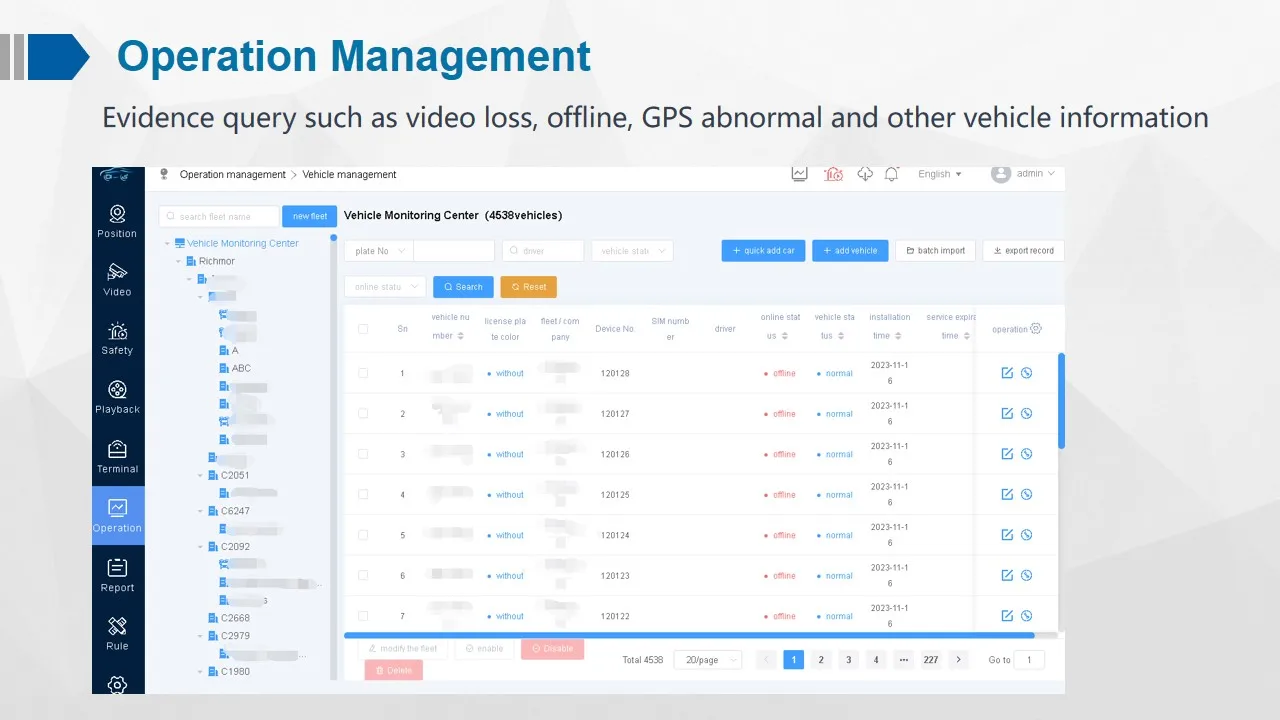1280x720 pixels.
Task: Open the settings gear in the sidebar
Action: [x=117, y=685]
